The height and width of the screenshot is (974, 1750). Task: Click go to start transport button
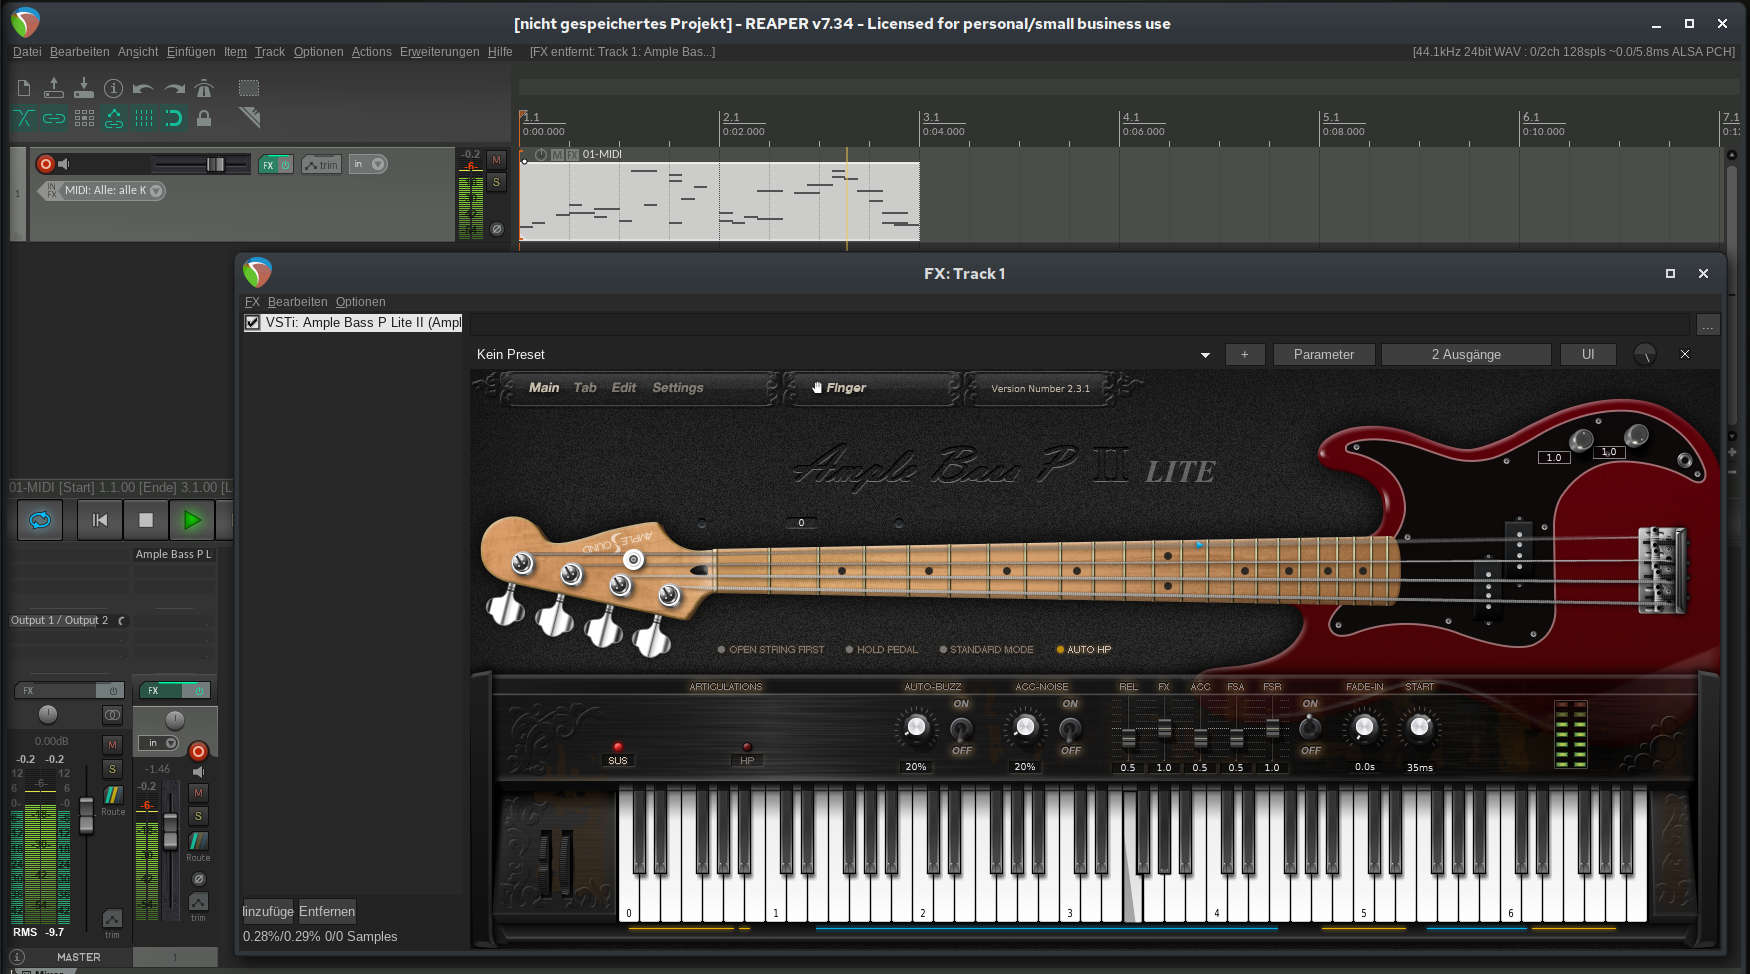pos(100,520)
